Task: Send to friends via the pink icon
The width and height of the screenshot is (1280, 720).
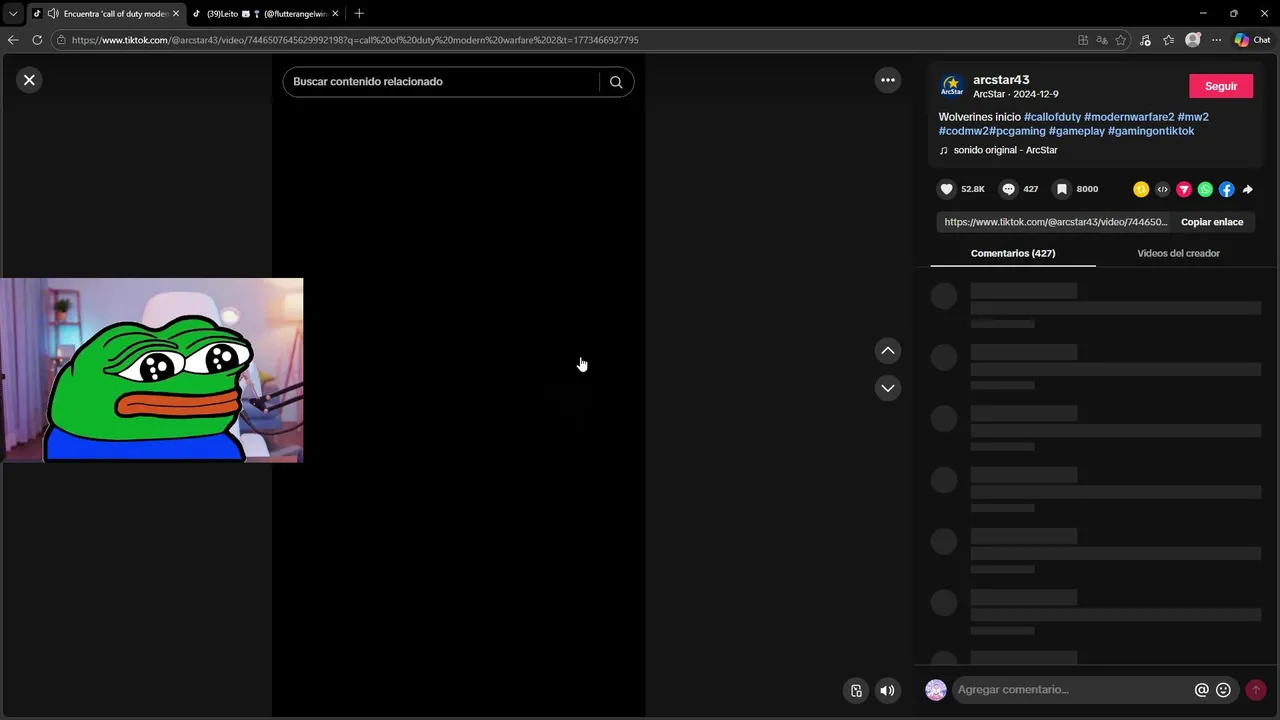Action: (1184, 189)
